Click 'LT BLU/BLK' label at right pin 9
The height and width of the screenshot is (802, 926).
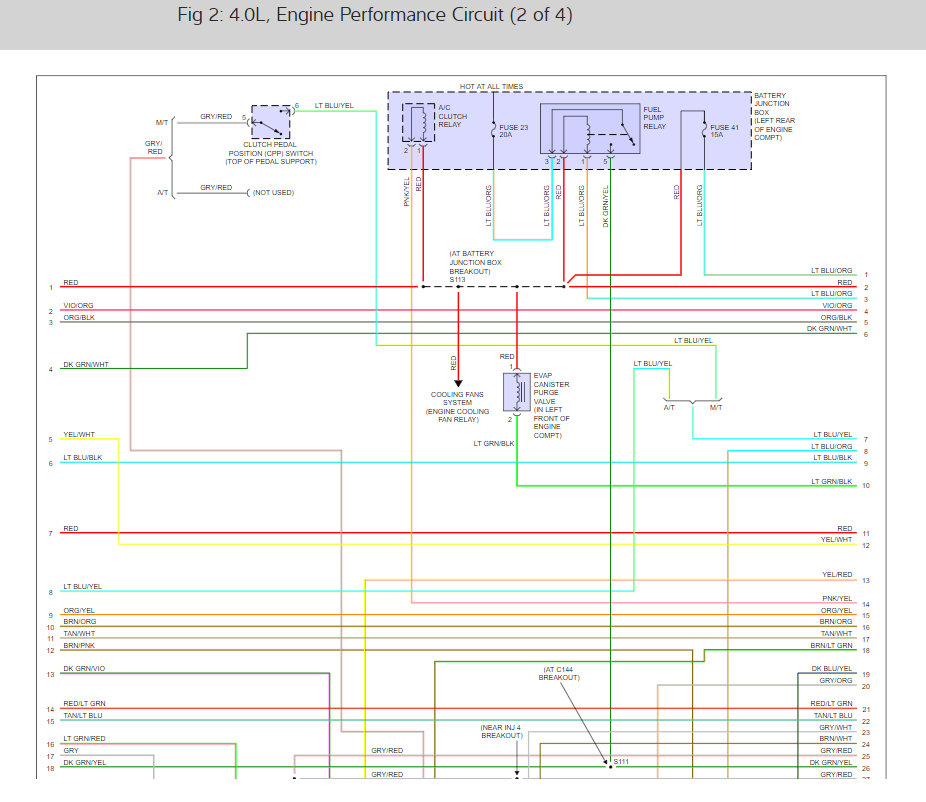click(833, 458)
